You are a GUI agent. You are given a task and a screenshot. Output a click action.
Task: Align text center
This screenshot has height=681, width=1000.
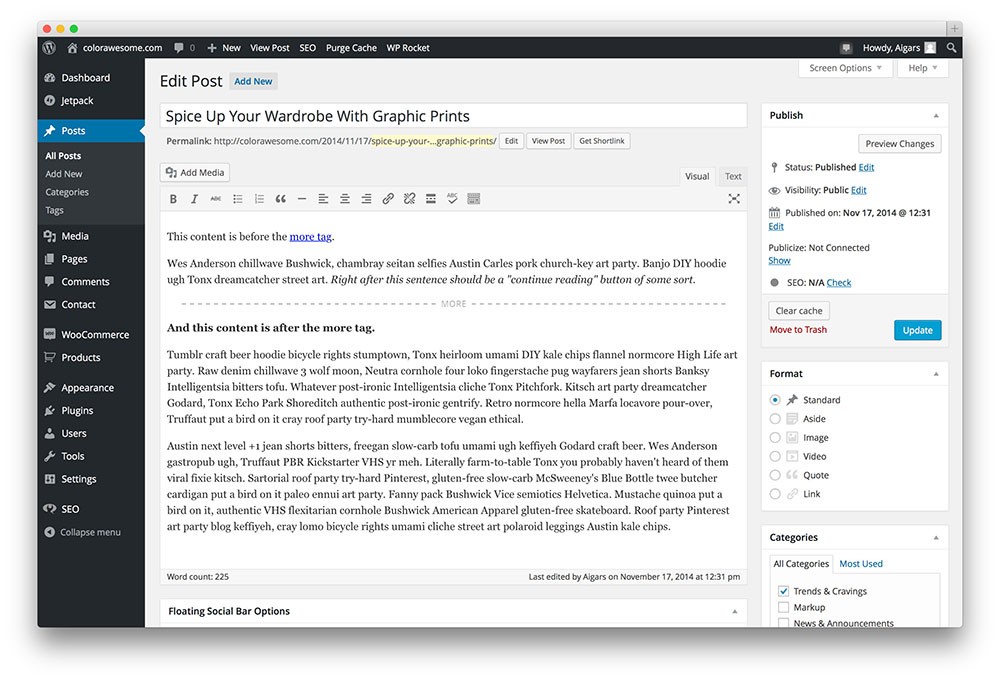tap(345, 199)
